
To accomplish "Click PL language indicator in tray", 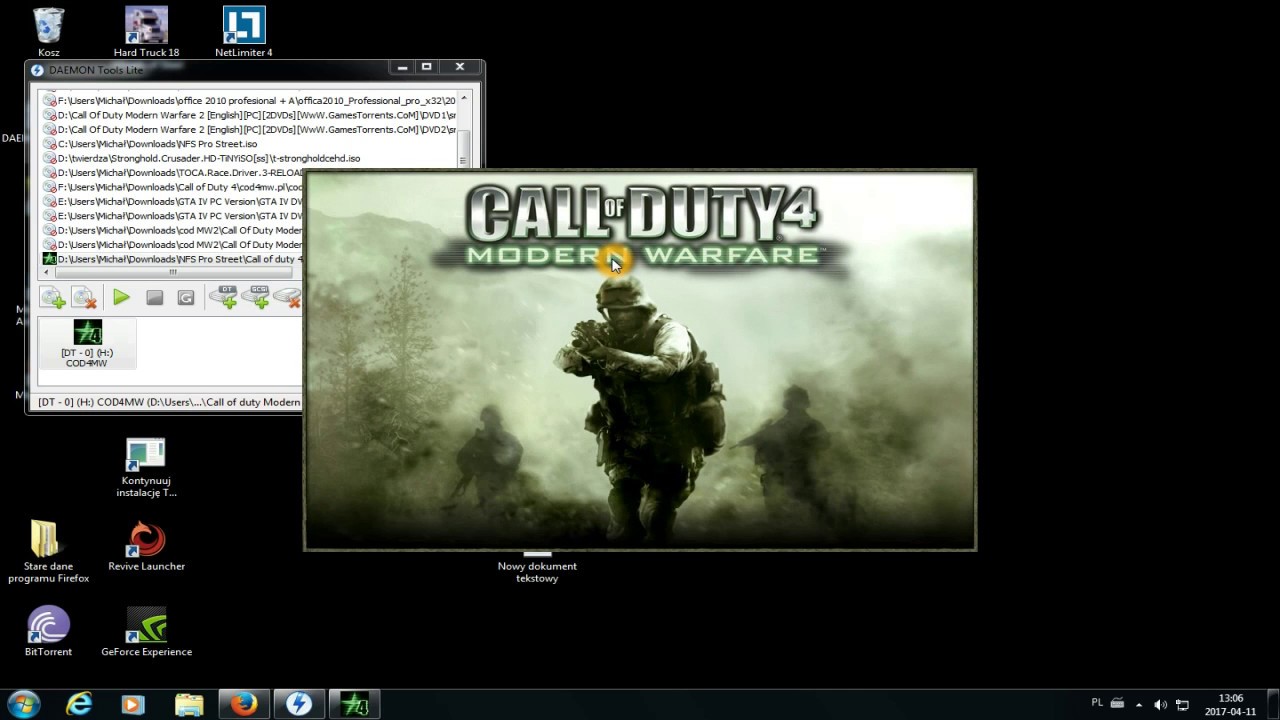I will coord(1097,703).
